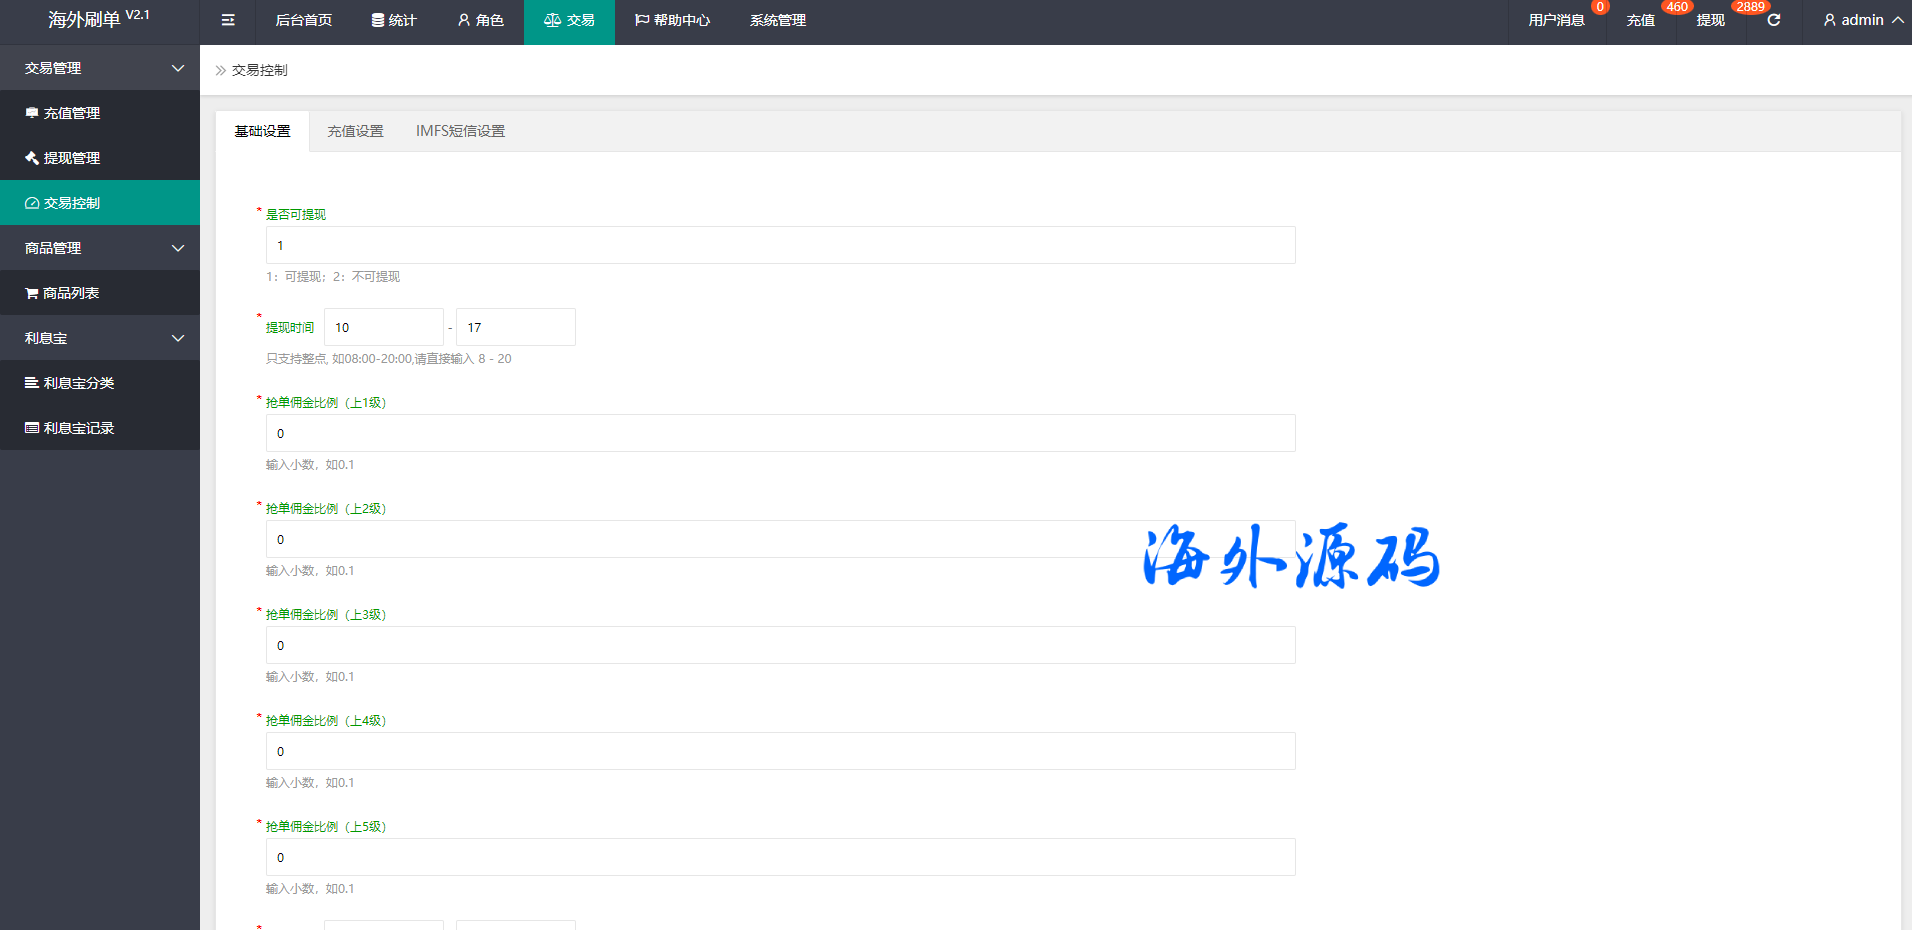1912x930 pixels.
Task: Select 帮助中心 help center in navigation
Action: click(672, 20)
